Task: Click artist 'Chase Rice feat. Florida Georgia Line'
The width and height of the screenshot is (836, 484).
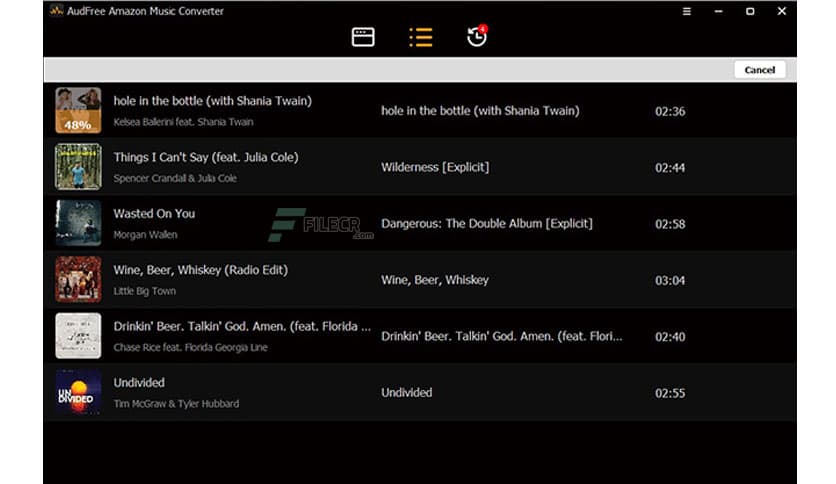Action: pyautogui.click(x=190, y=348)
